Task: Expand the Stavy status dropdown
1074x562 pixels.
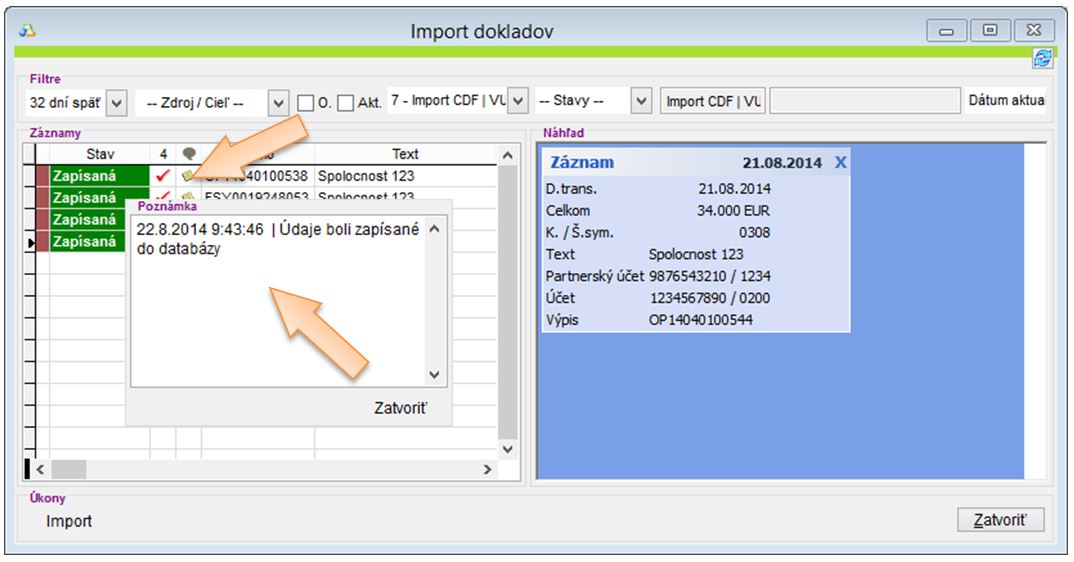Action: pos(642,102)
